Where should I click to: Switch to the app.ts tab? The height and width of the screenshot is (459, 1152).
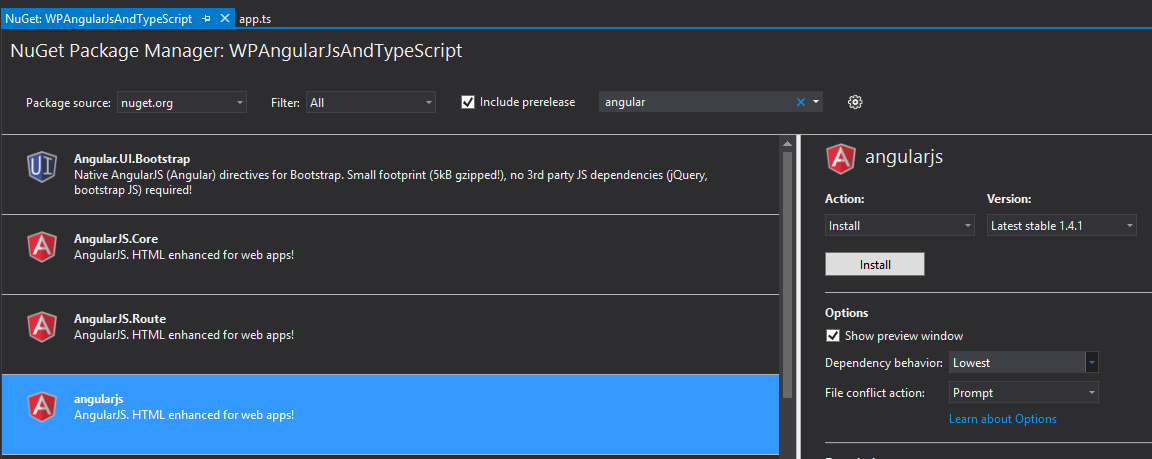point(256,19)
